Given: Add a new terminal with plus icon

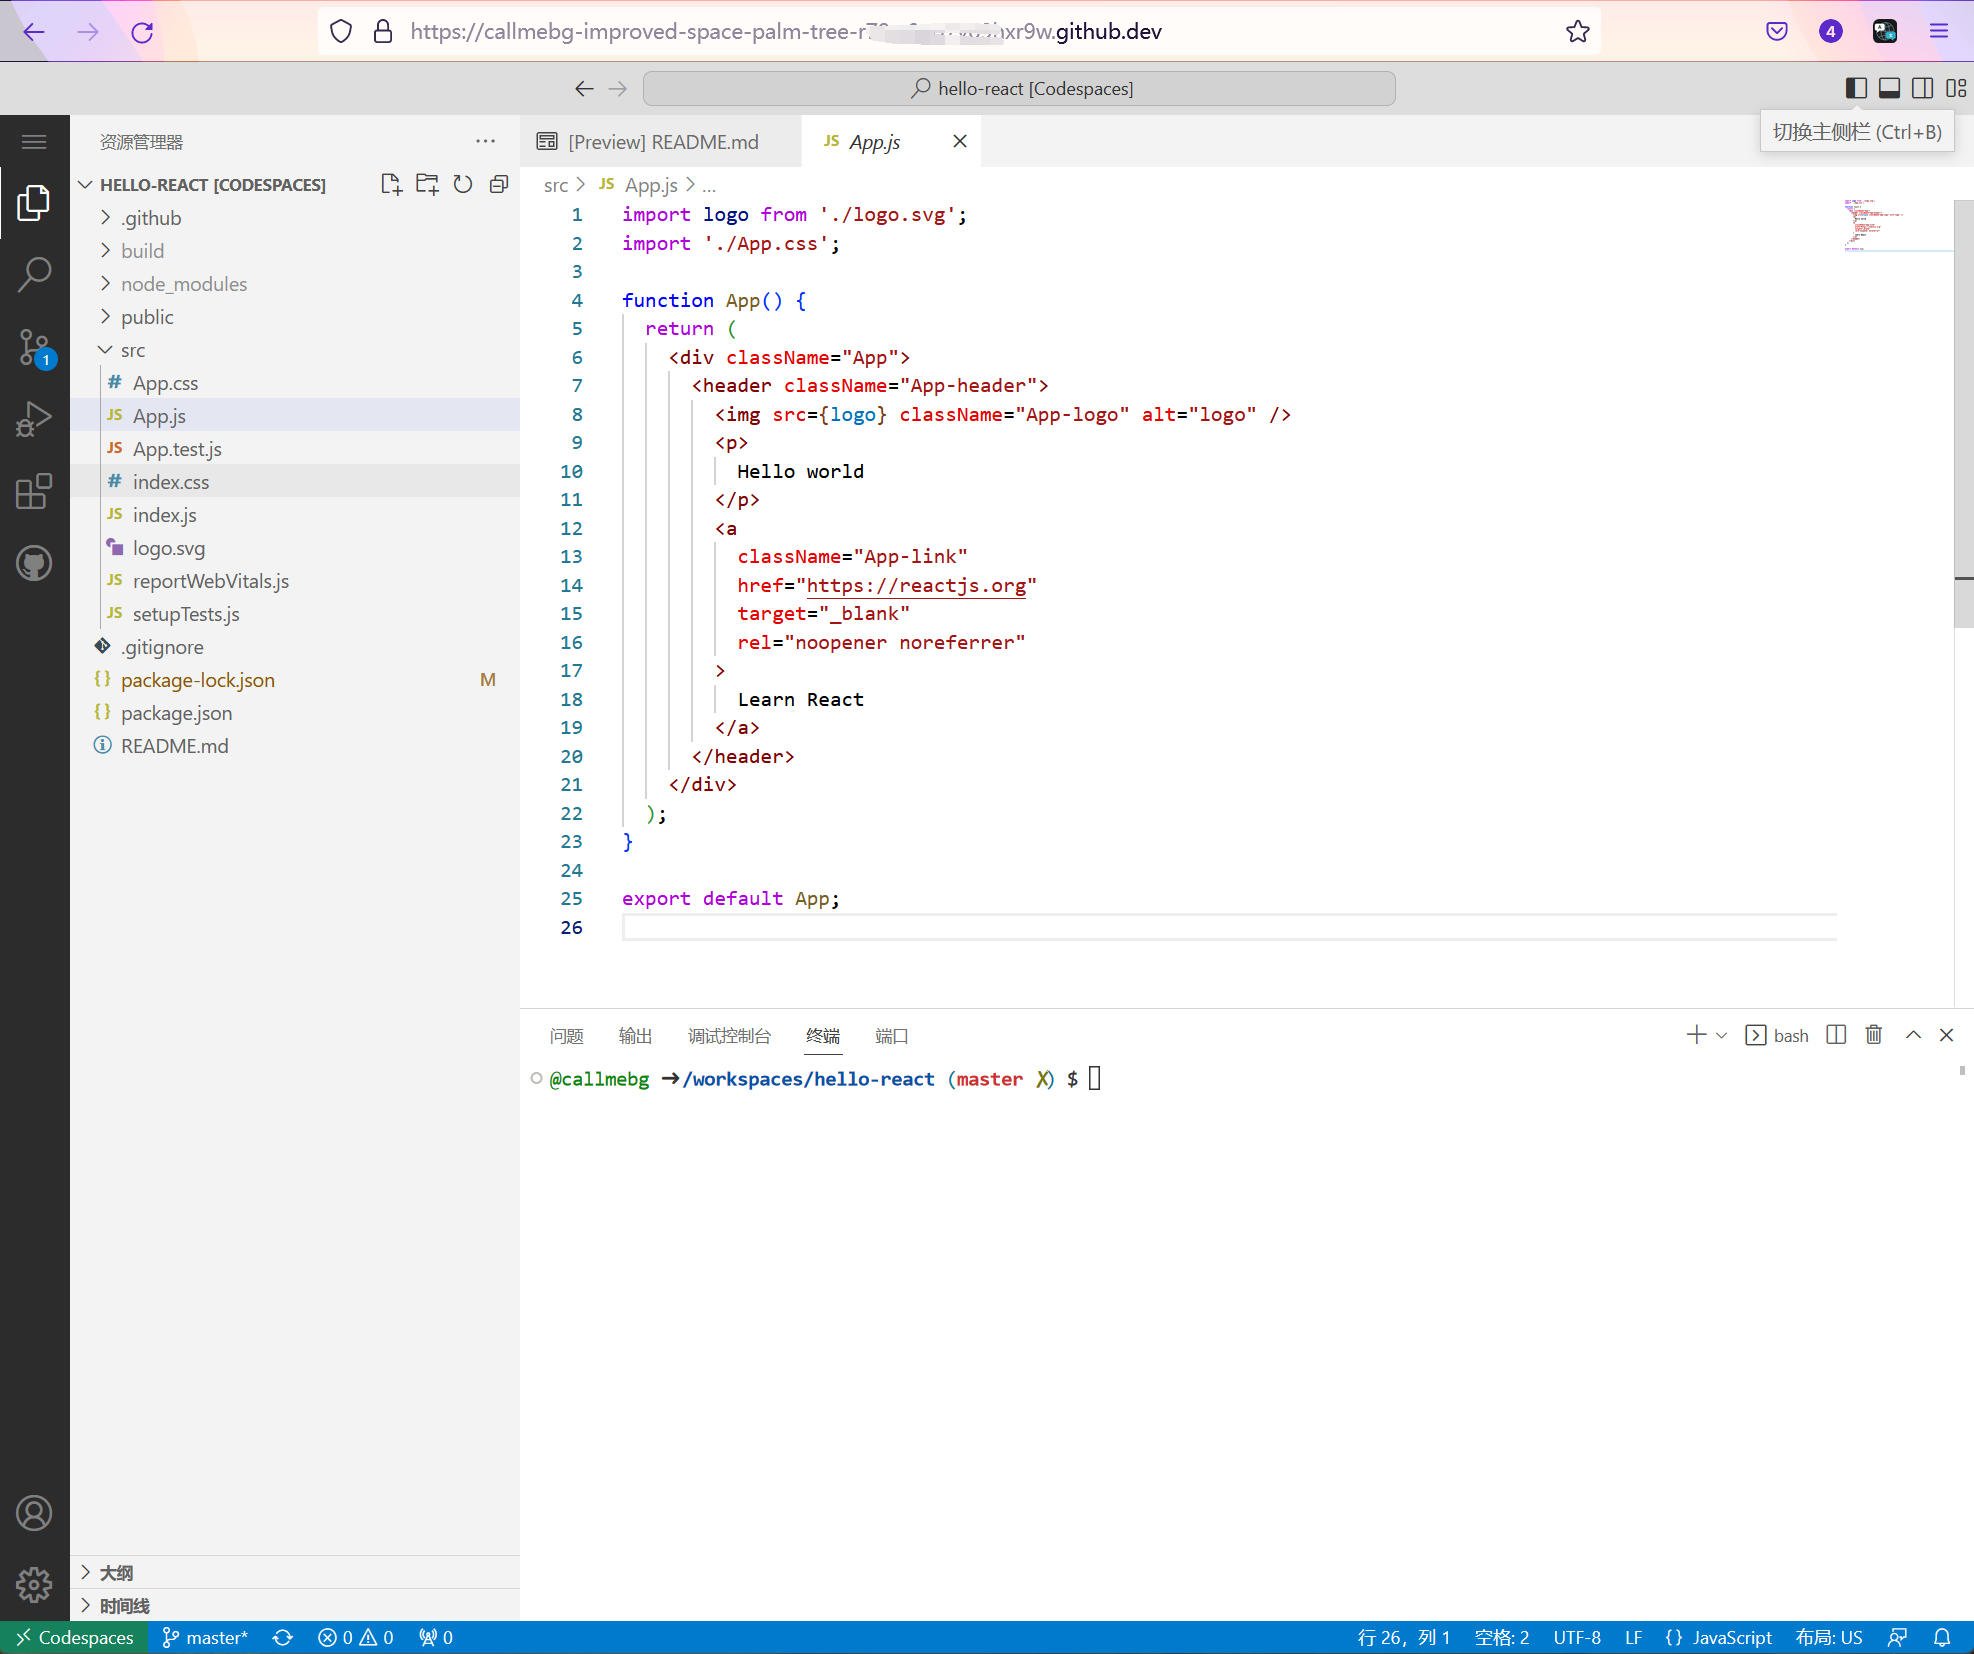Looking at the screenshot, I should (x=1696, y=1035).
